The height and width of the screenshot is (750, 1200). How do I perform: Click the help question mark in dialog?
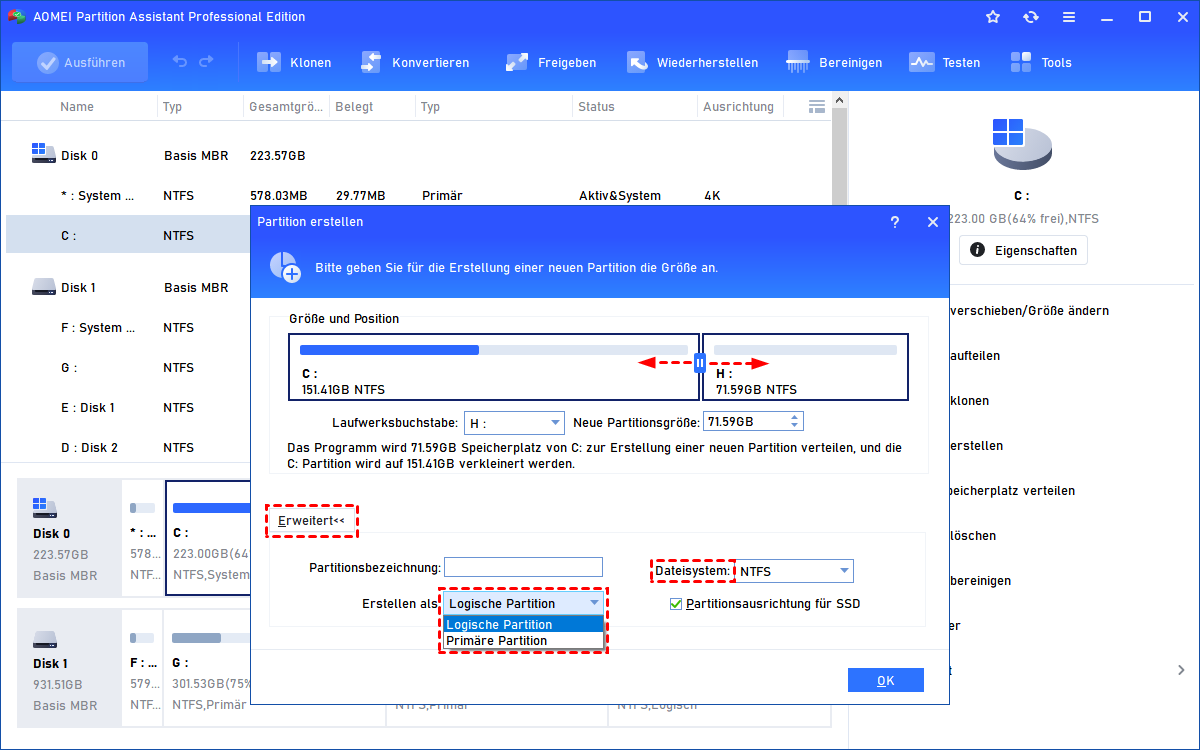pyautogui.click(x=895, y=222)
